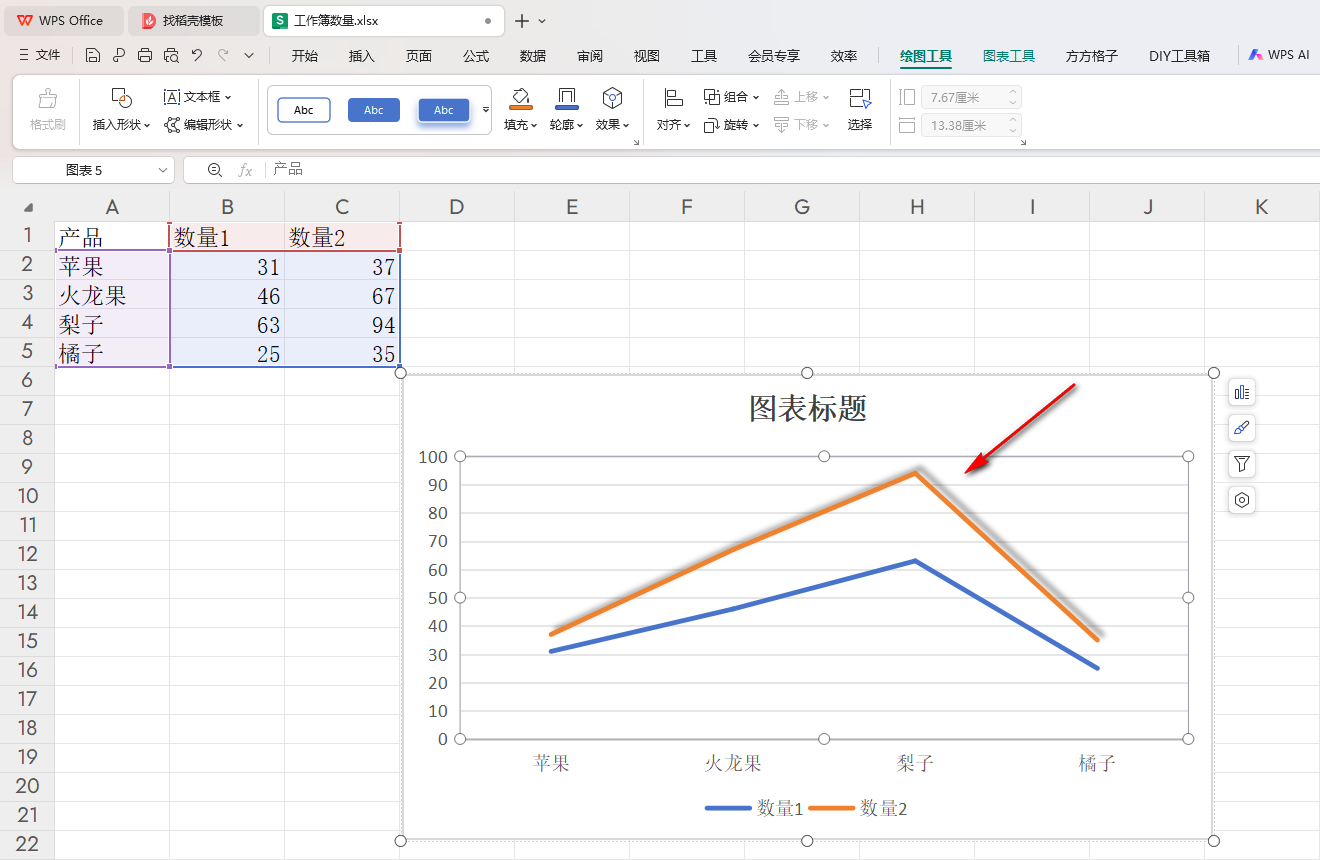Click the Align (对齐) icon

coord(673,98)
